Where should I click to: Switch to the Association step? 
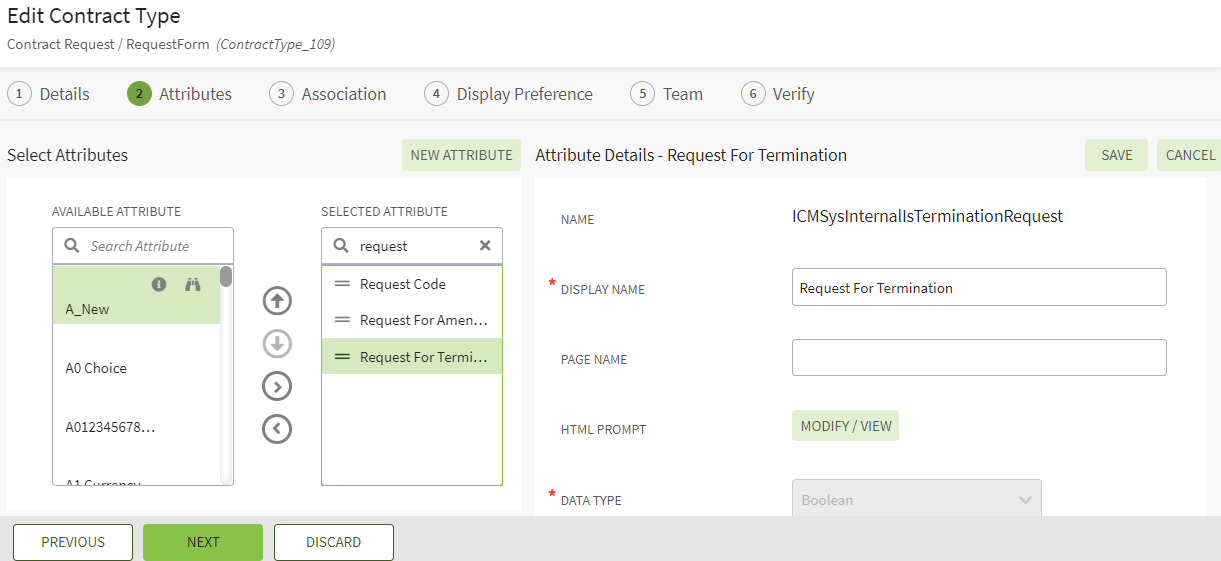pos(328,94)
